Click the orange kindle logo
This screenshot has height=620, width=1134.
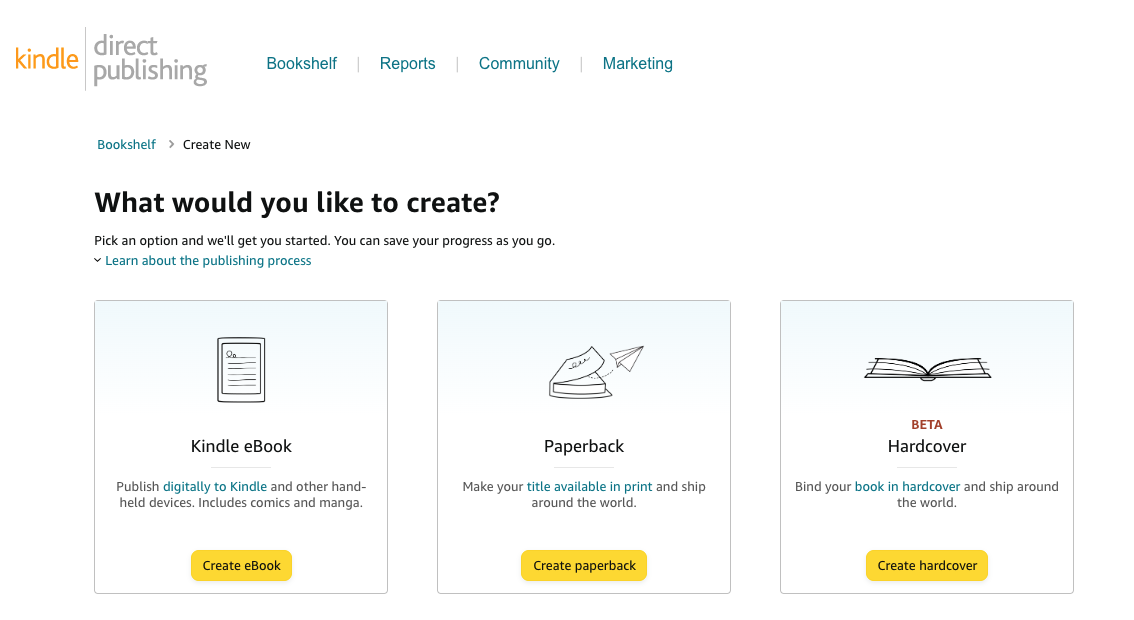pyautogui.click(x=46, y=59)
